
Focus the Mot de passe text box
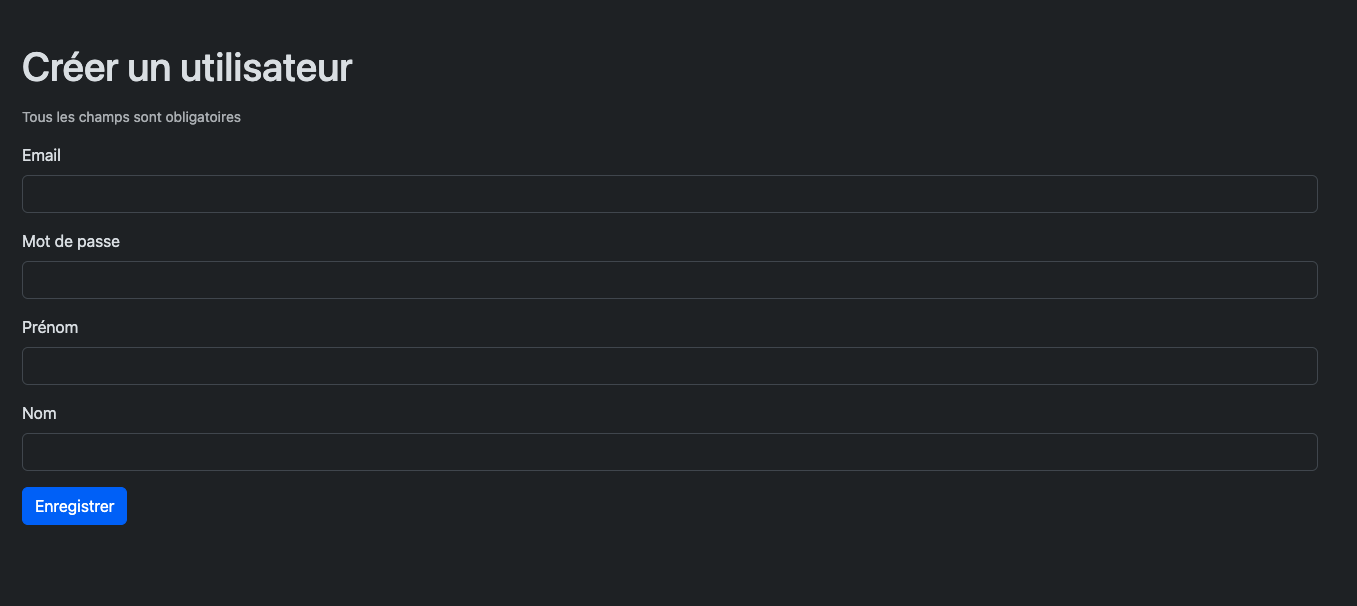(669, 280)
